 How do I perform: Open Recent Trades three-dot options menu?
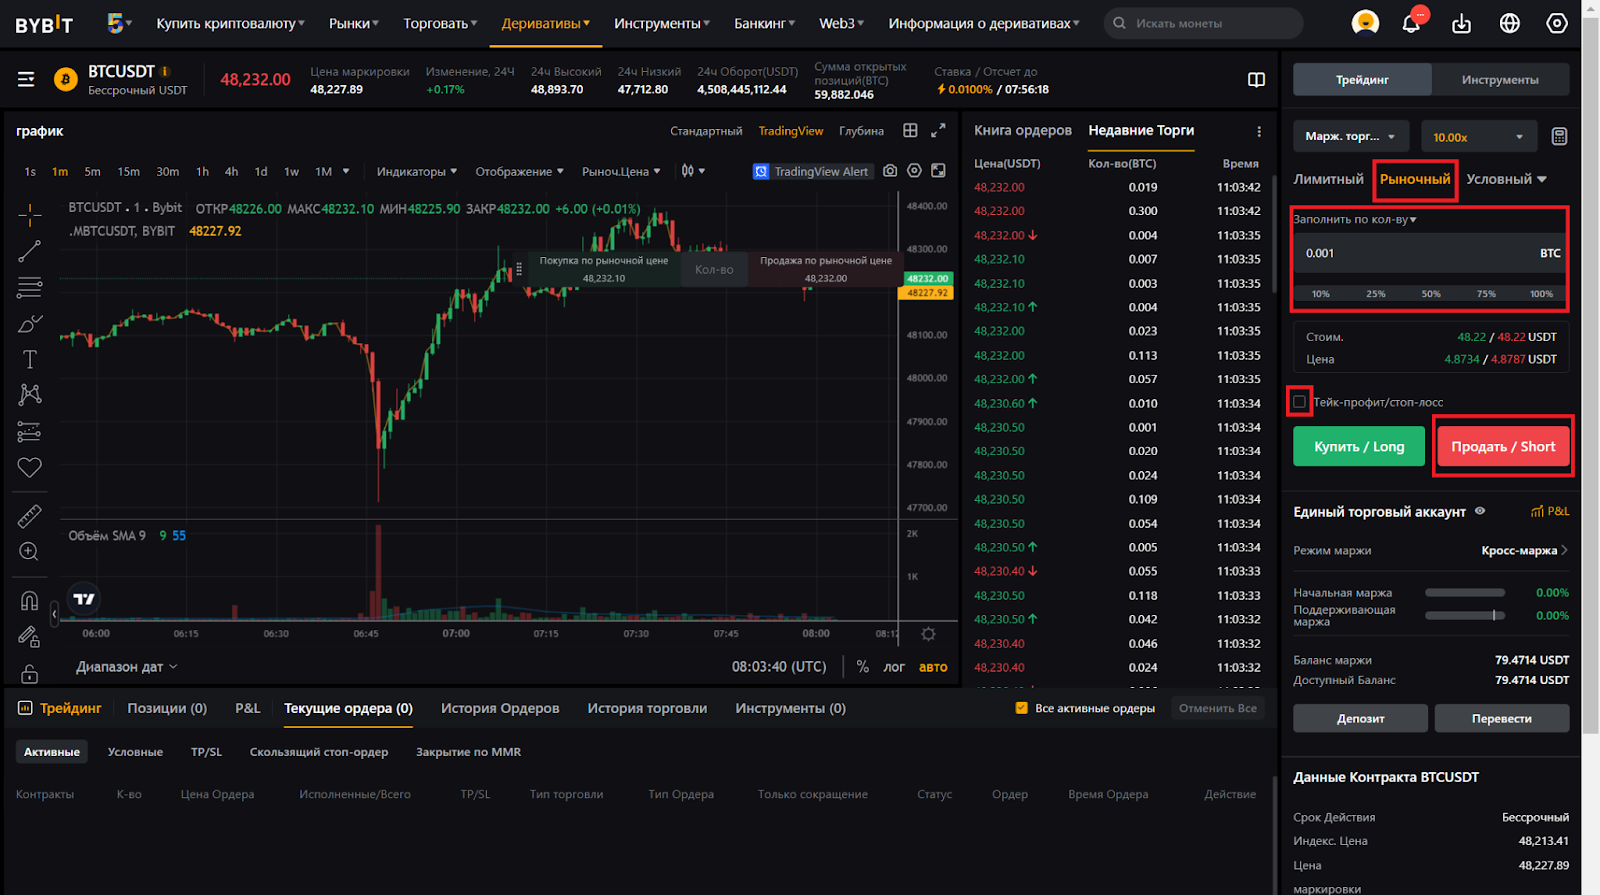click(x=1259, y=132)
